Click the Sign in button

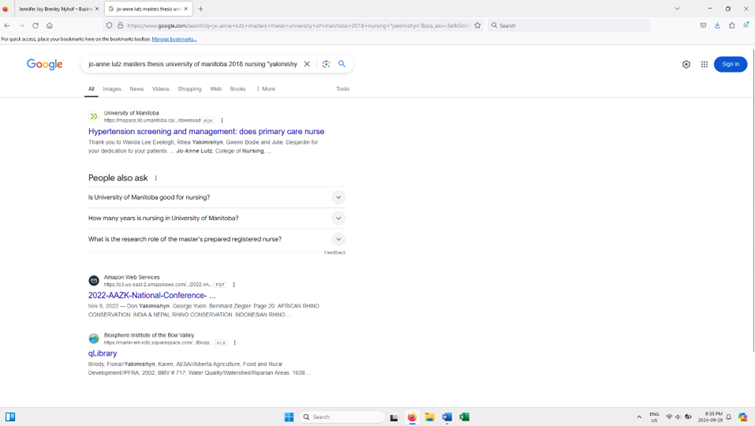[730, 64]
